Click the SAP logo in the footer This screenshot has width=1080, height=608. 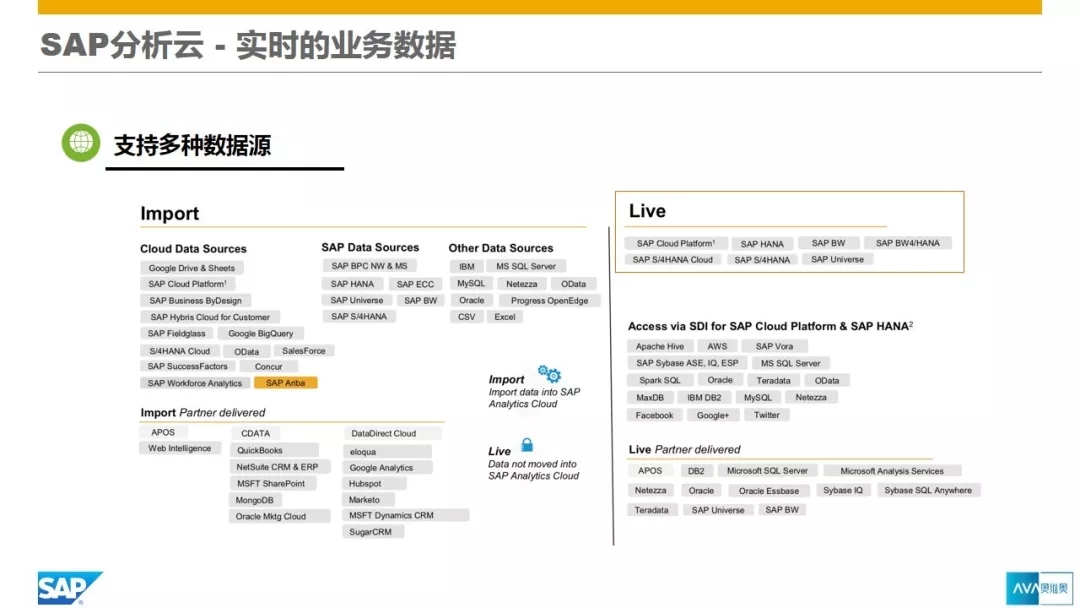point(70,588)
